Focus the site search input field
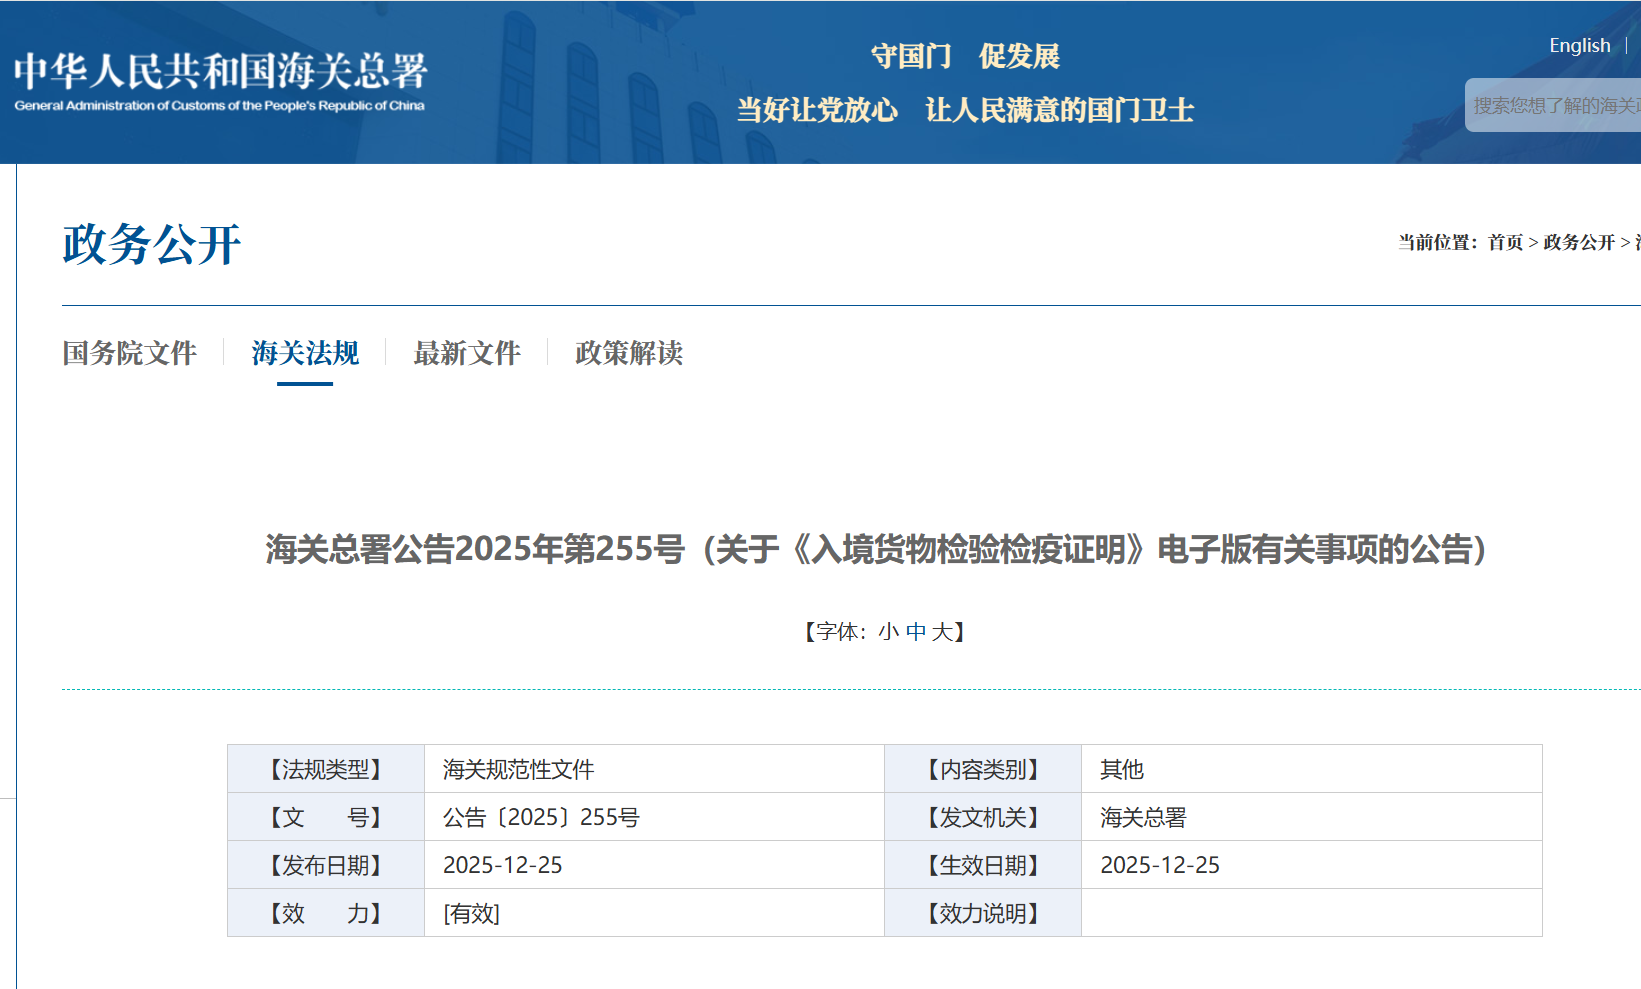Image resolution: width=1641 pixels, height=989 pixels. coord(1555,106)
